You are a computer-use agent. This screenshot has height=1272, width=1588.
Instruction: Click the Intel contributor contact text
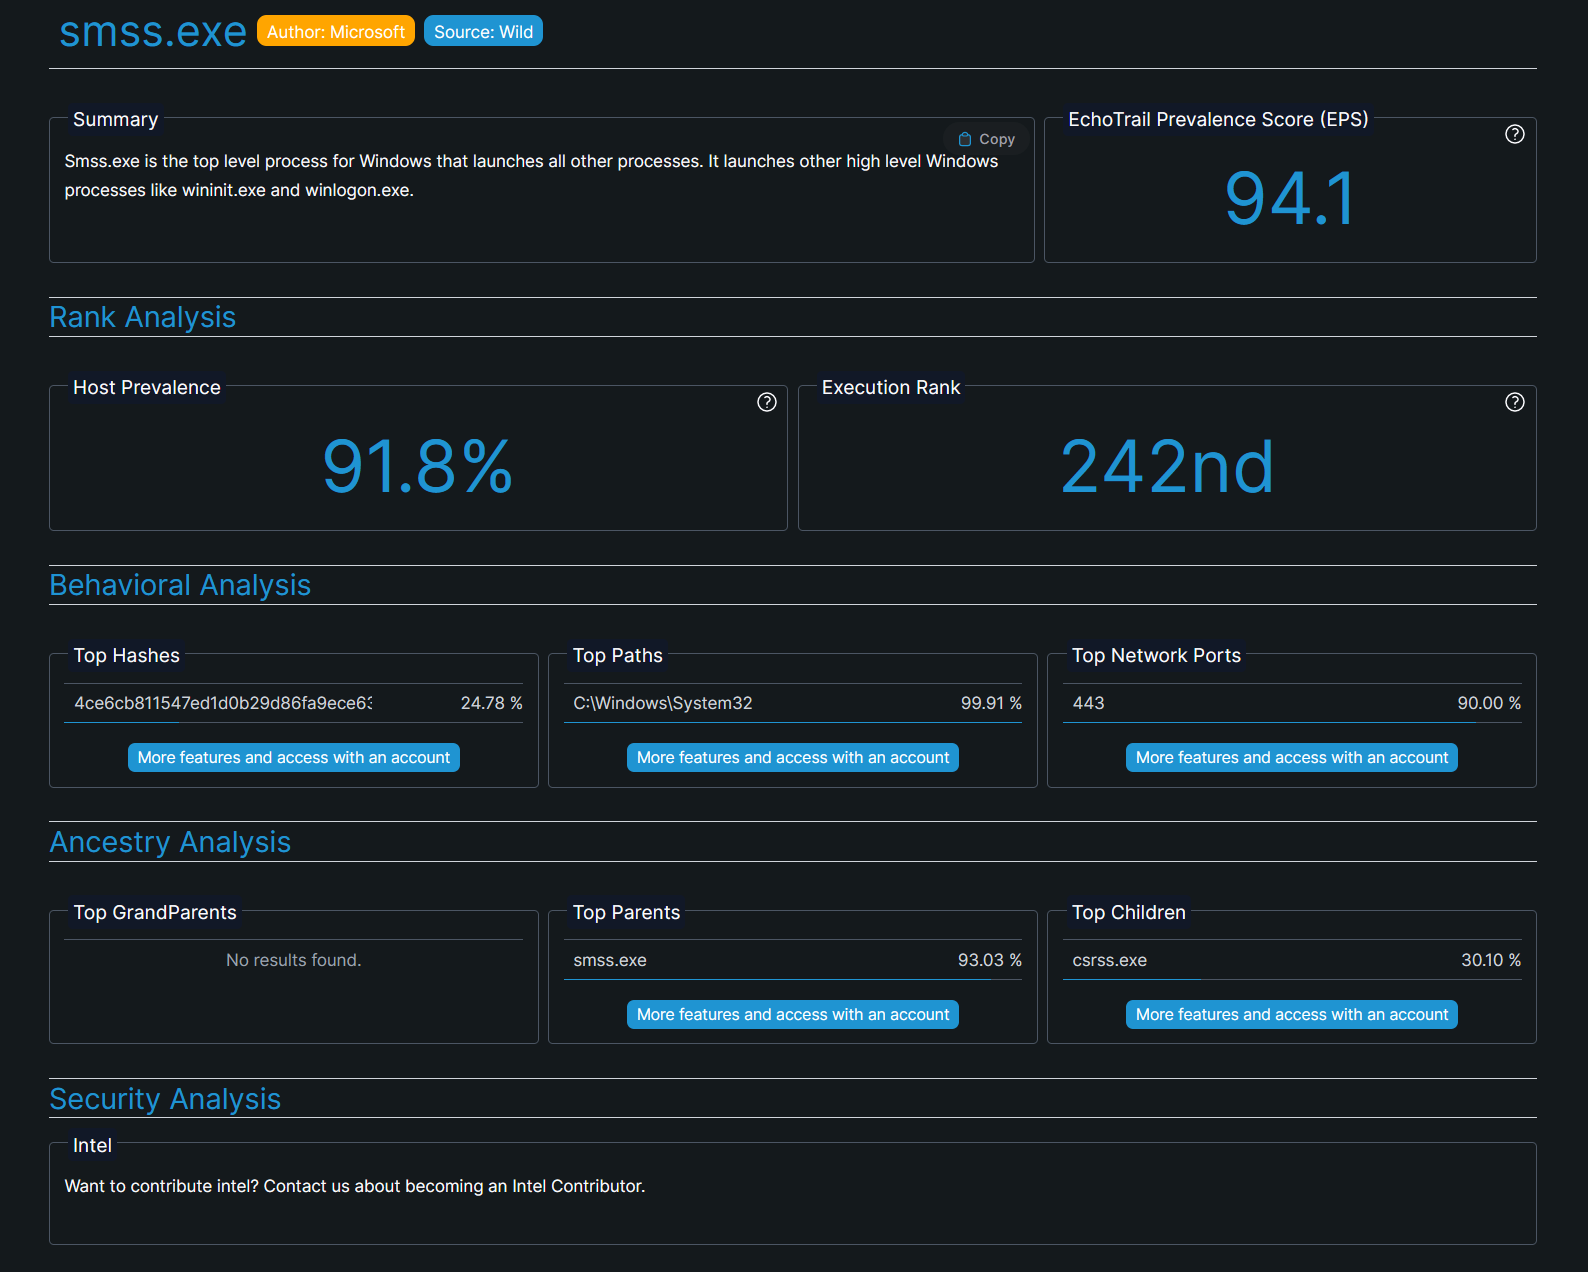coord(355,1186)
